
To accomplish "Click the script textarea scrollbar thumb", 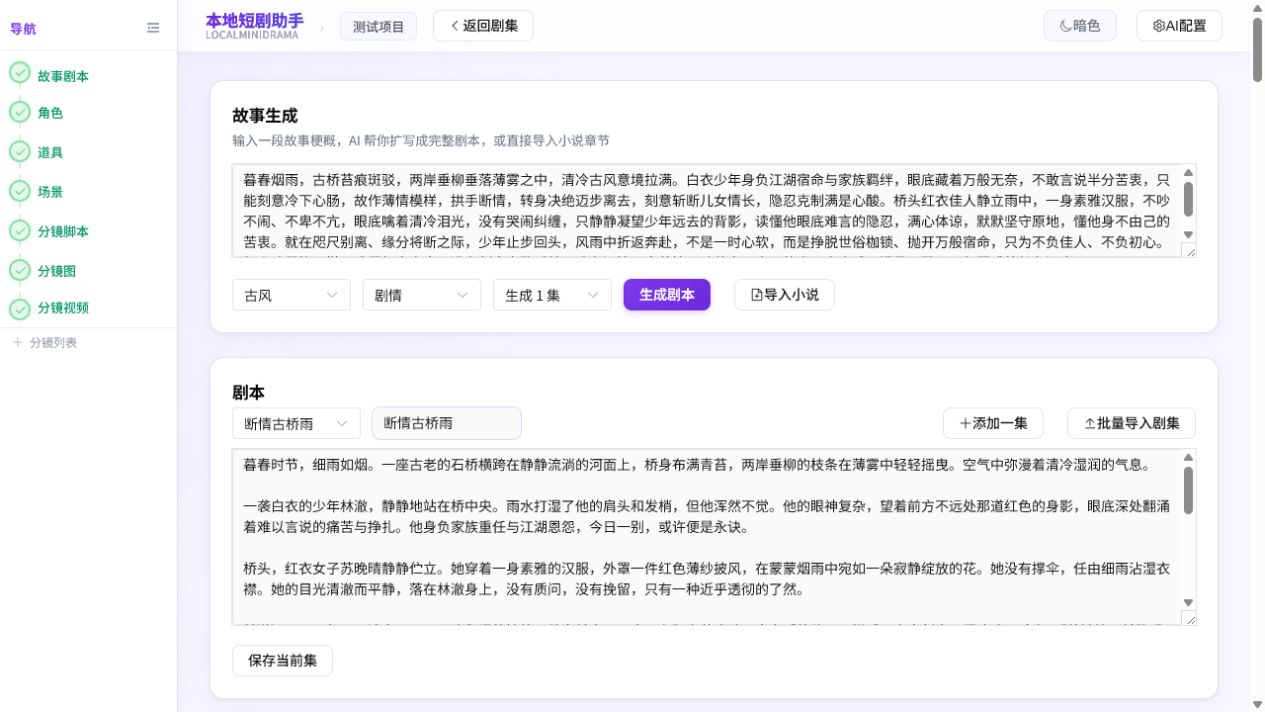I will click(1188, 490).
